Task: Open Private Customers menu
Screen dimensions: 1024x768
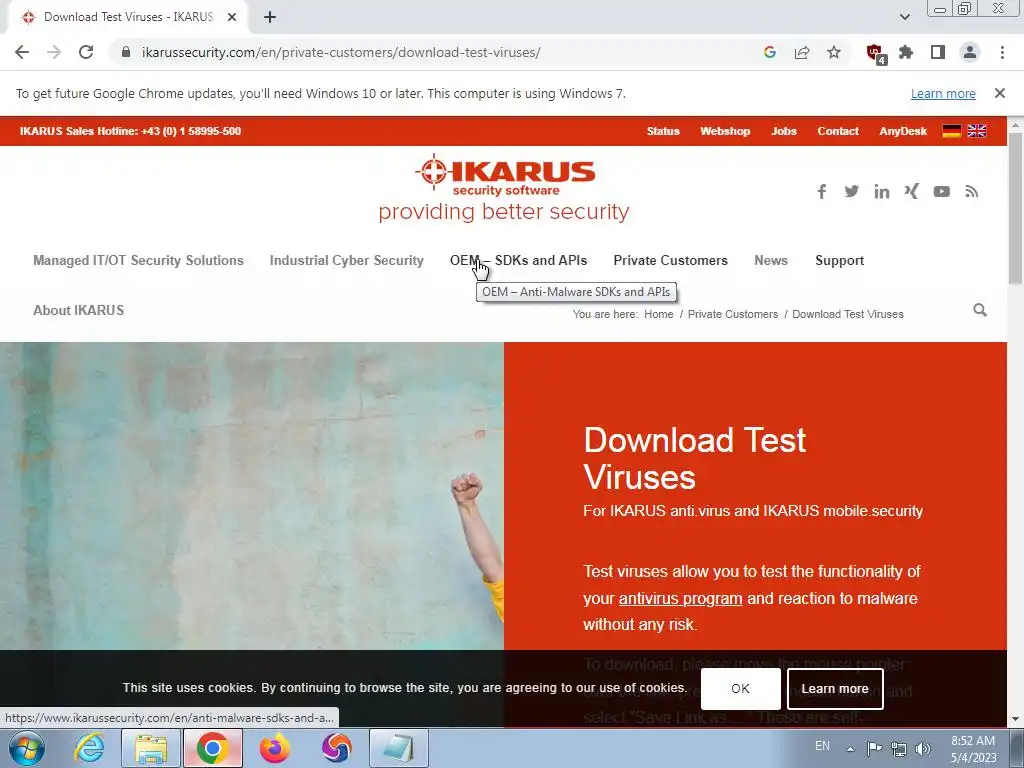Action: [x=670, y=260]
